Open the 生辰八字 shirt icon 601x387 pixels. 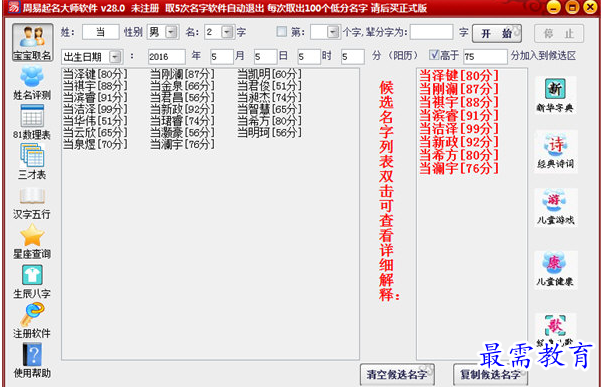(x=32, y=282)
